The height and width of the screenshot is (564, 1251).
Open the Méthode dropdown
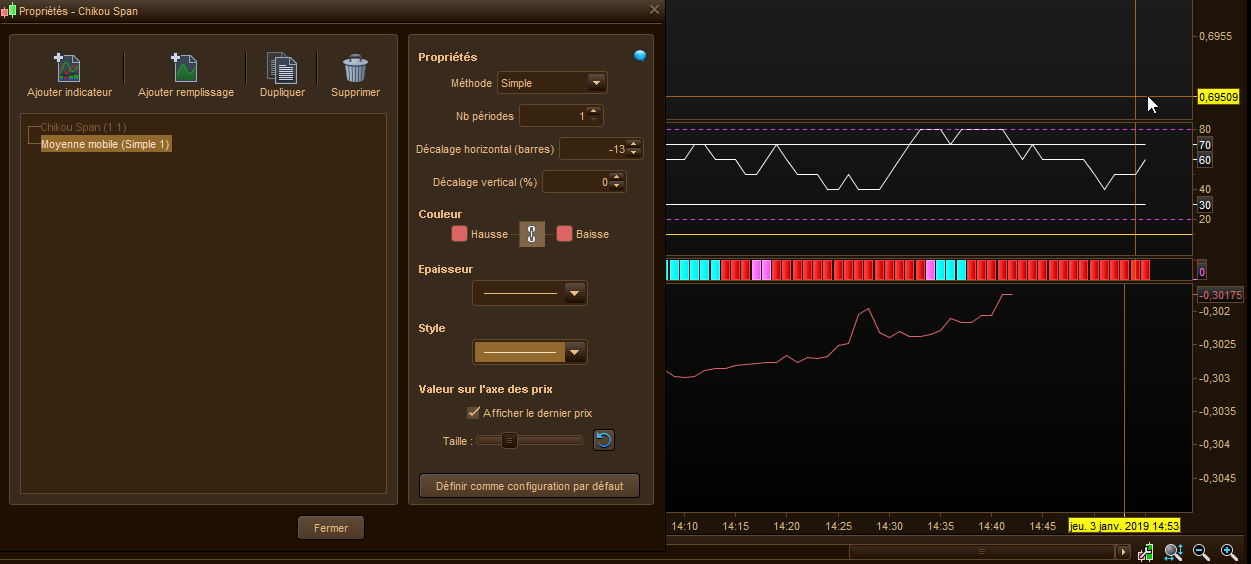(x=596, y=83)
